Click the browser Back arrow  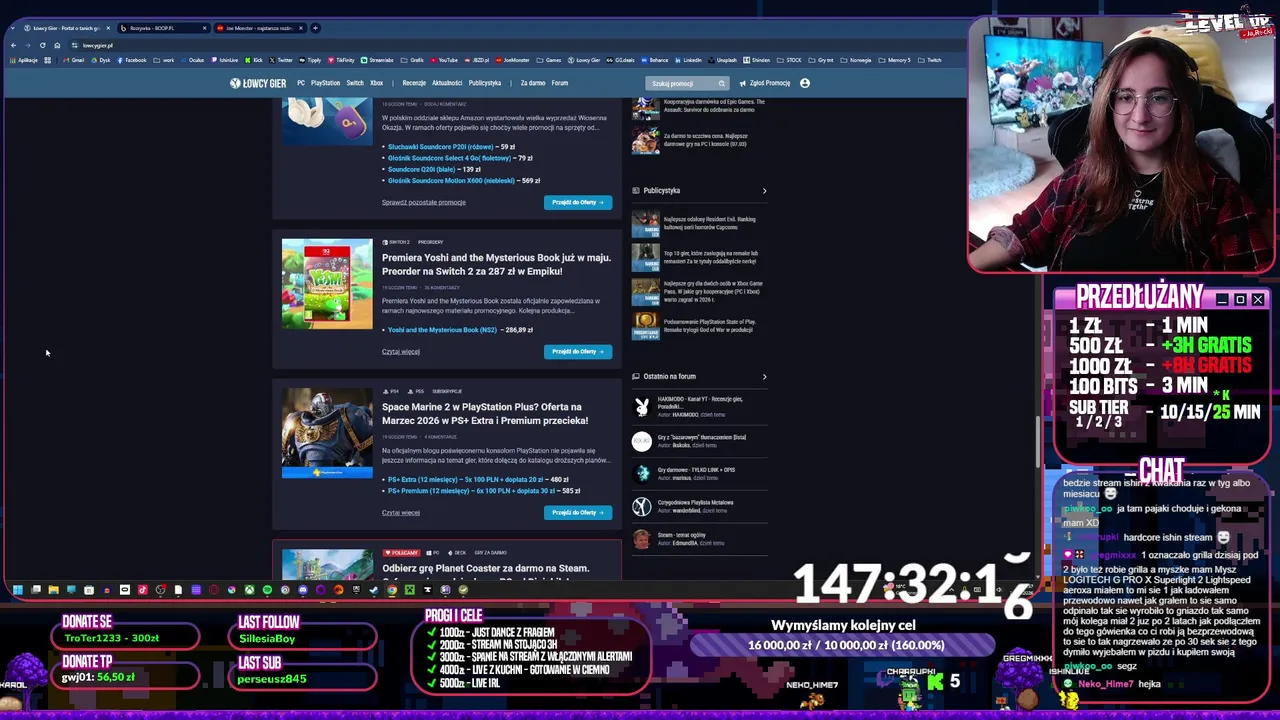[x=13, y=45]
